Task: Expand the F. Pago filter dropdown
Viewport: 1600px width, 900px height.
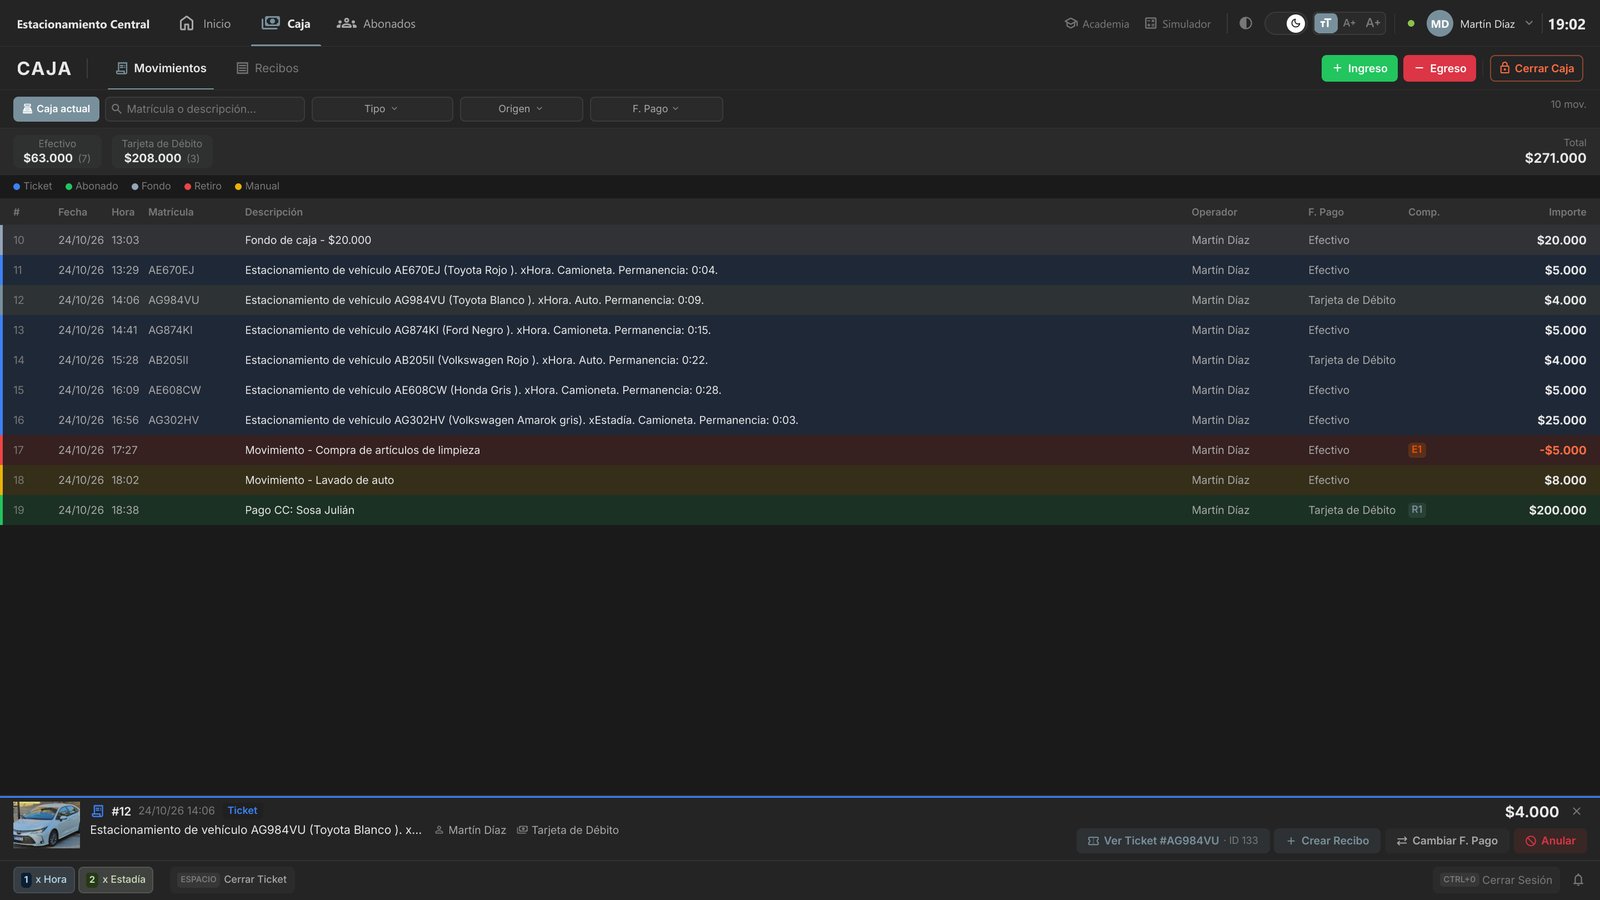Action: tap(656, 109)
